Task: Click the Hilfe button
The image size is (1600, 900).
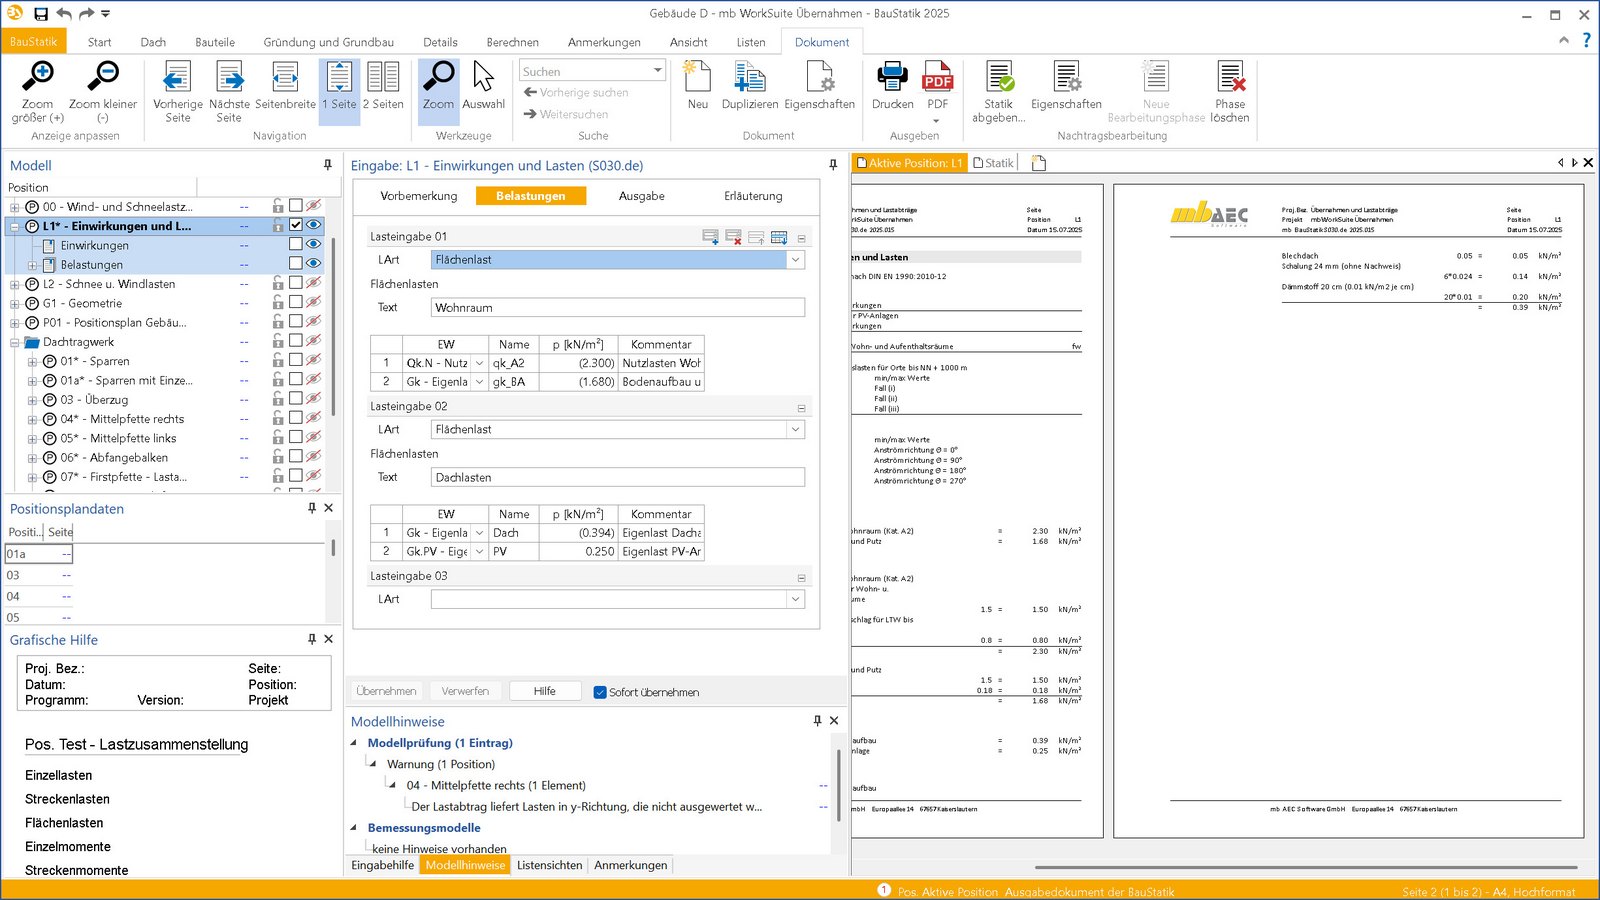Action: pos(544,691)
